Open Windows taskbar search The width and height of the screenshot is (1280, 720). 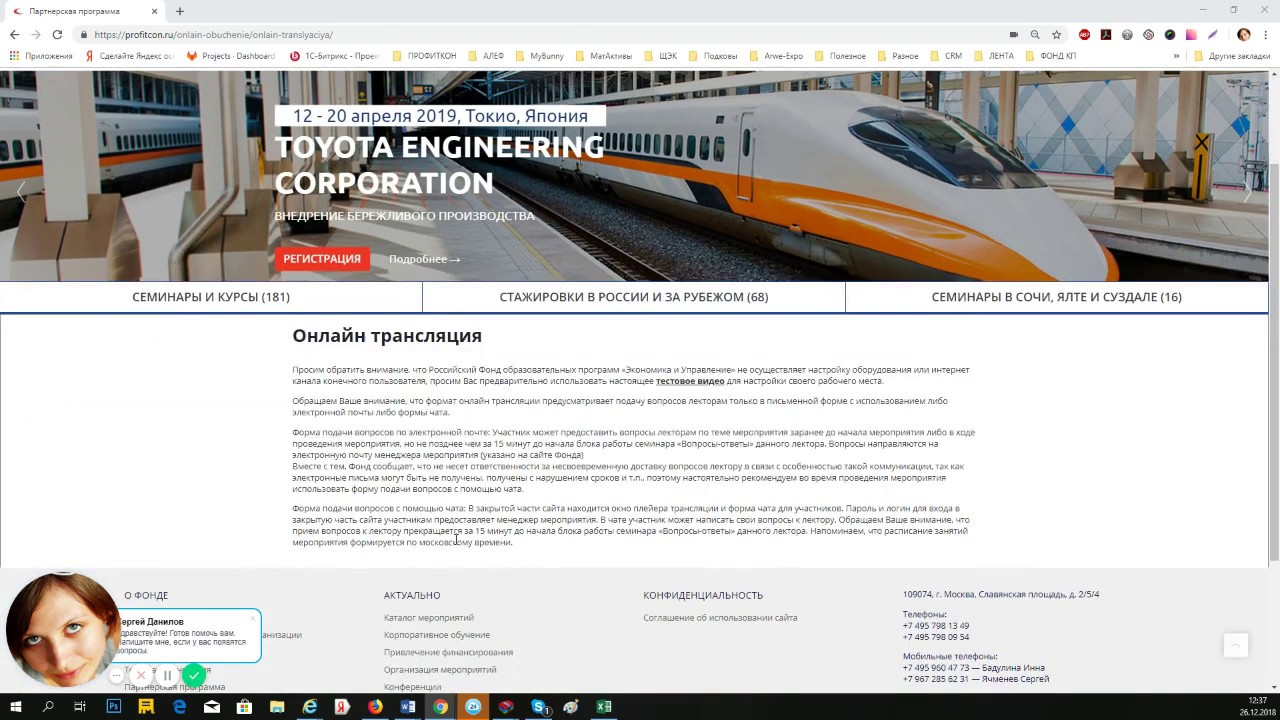click(48, 707)
